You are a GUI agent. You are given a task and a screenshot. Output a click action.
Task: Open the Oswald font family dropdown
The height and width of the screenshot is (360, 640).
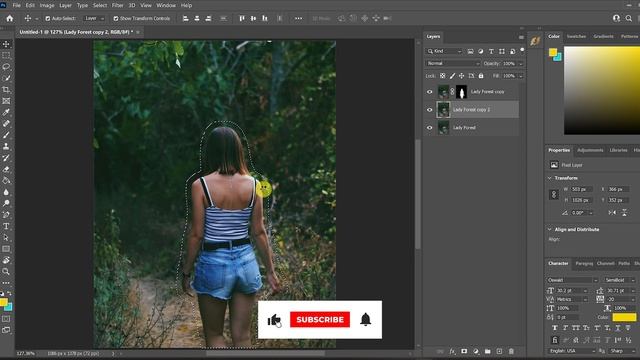pyautogui.click(x=573, y=280)
